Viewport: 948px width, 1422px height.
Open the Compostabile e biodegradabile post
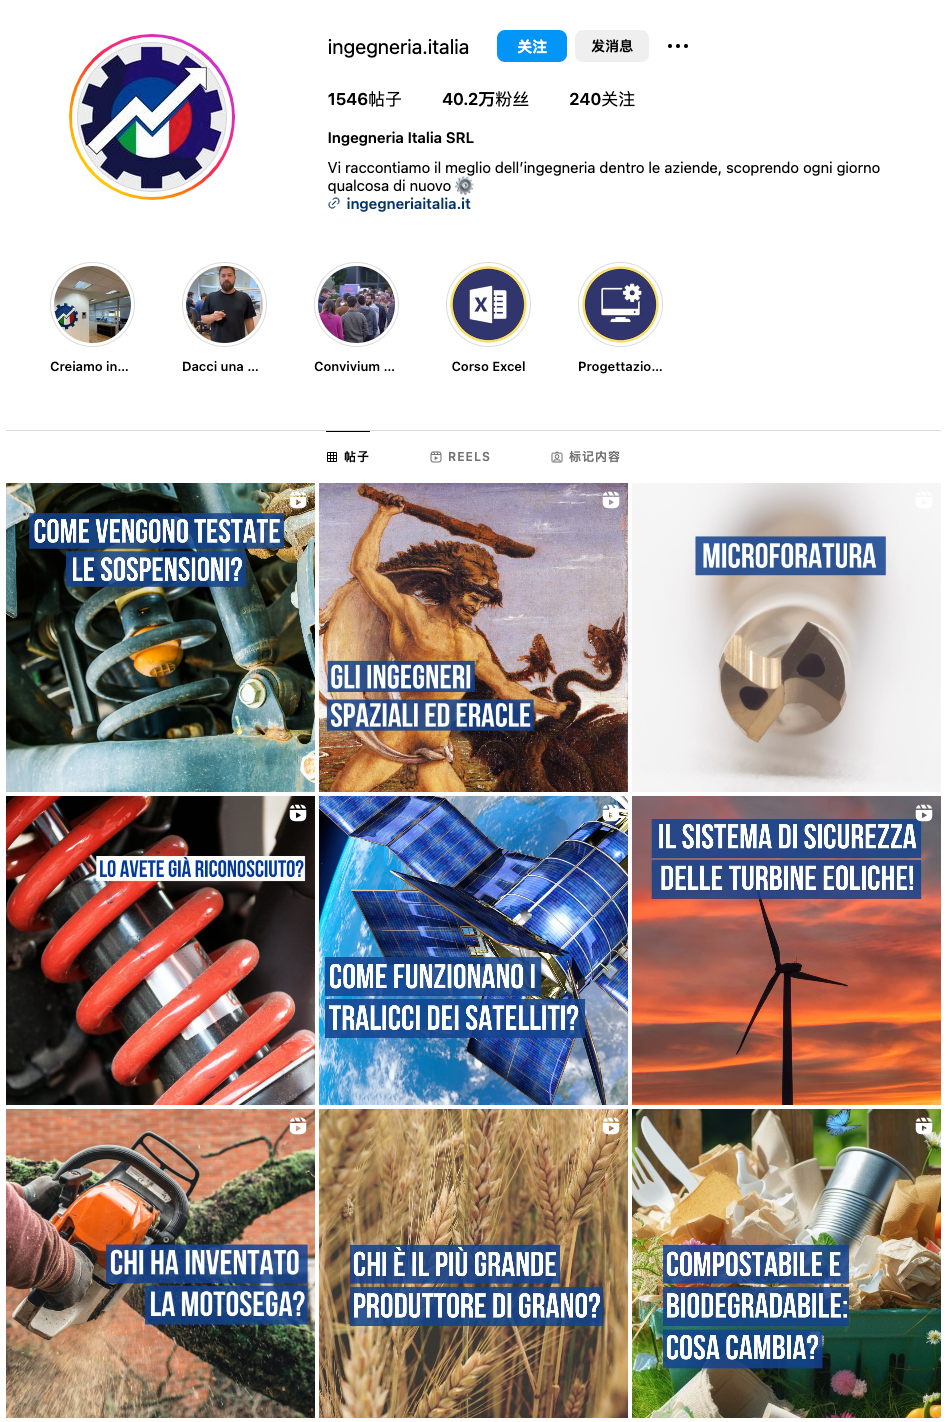coord(786,1263)
